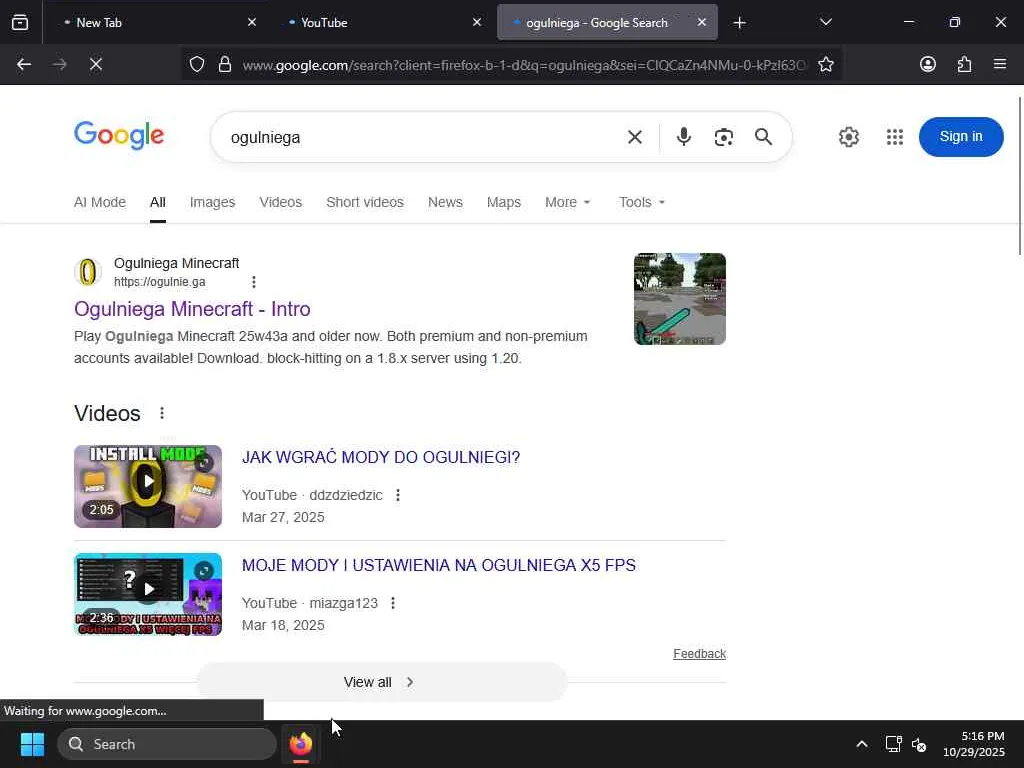
Task: Open Firefox View tab list icon
Action: point(20,22)
